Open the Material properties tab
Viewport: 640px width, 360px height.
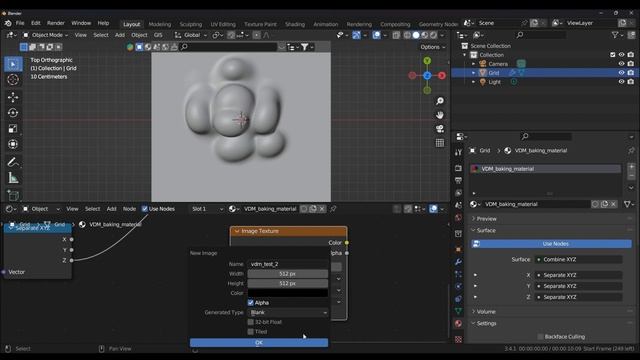[x=458, y=324]
